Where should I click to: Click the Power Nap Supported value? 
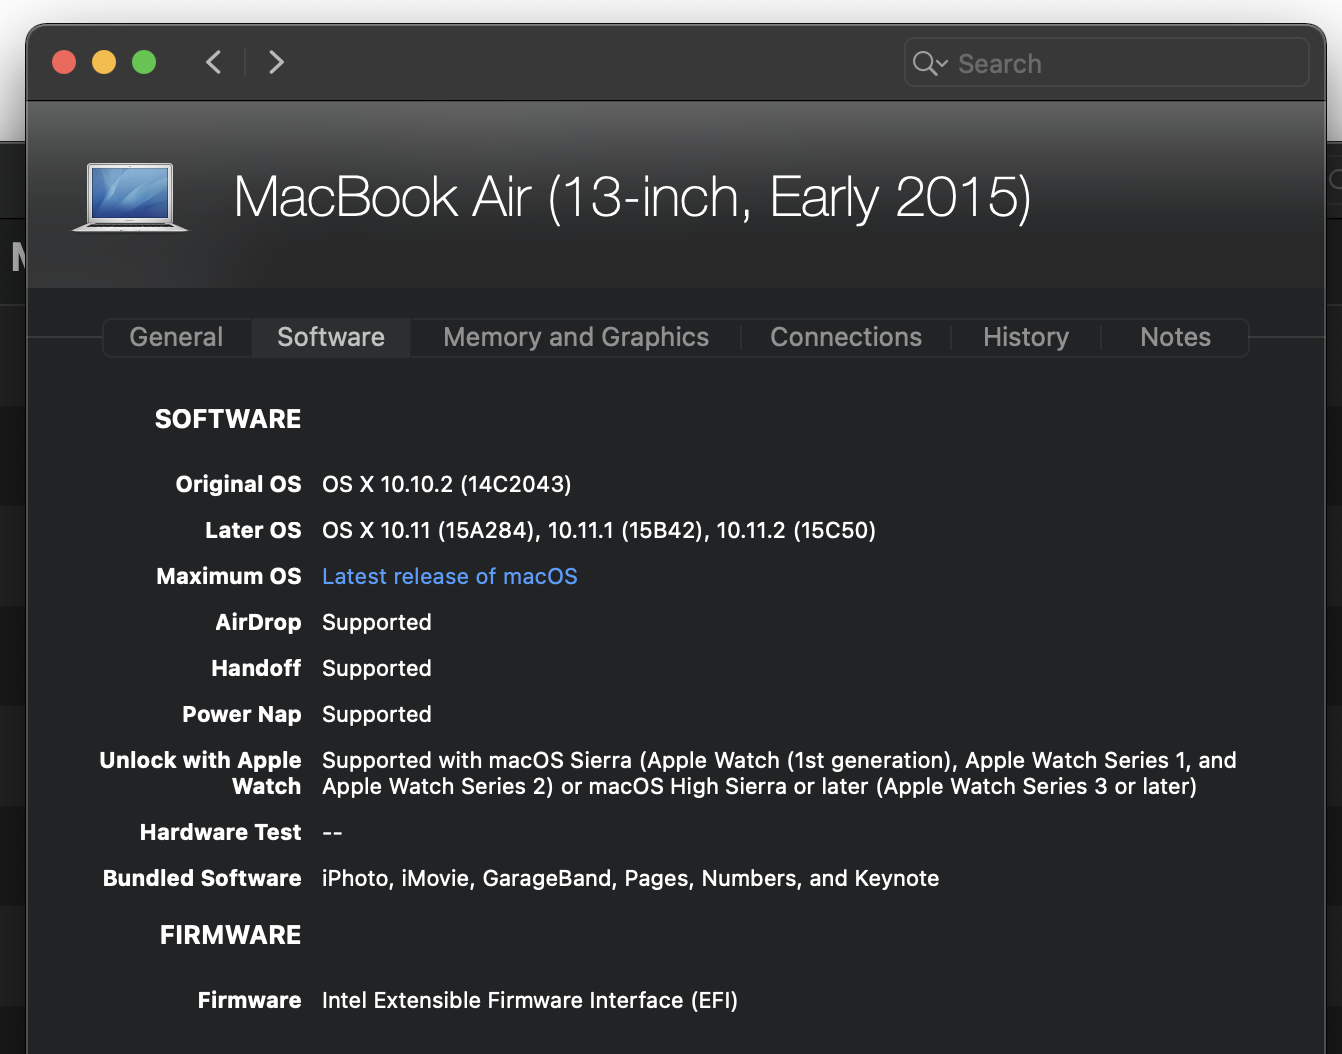pyautogui.click(x=377, y=714)
